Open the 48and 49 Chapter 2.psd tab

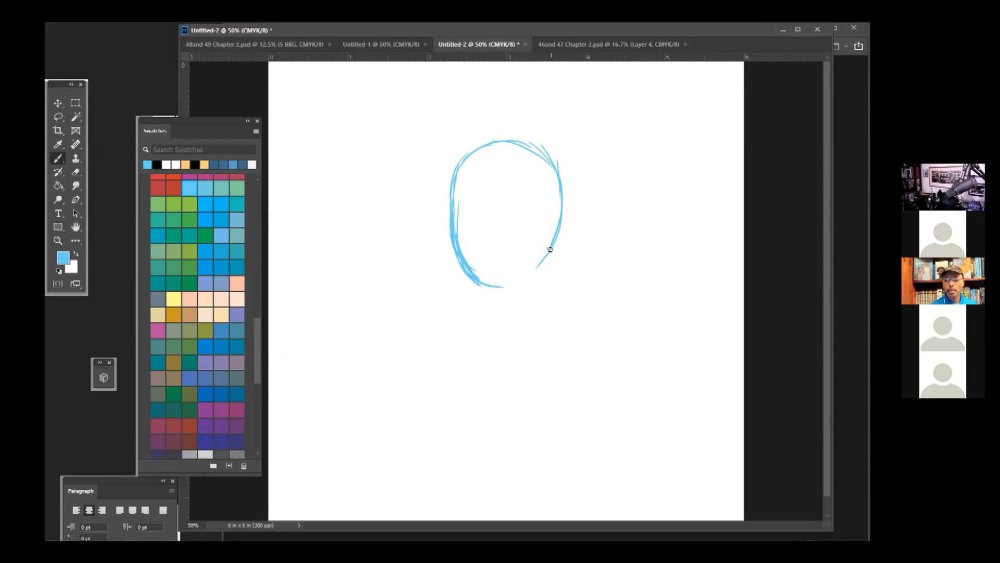[254, 45]
